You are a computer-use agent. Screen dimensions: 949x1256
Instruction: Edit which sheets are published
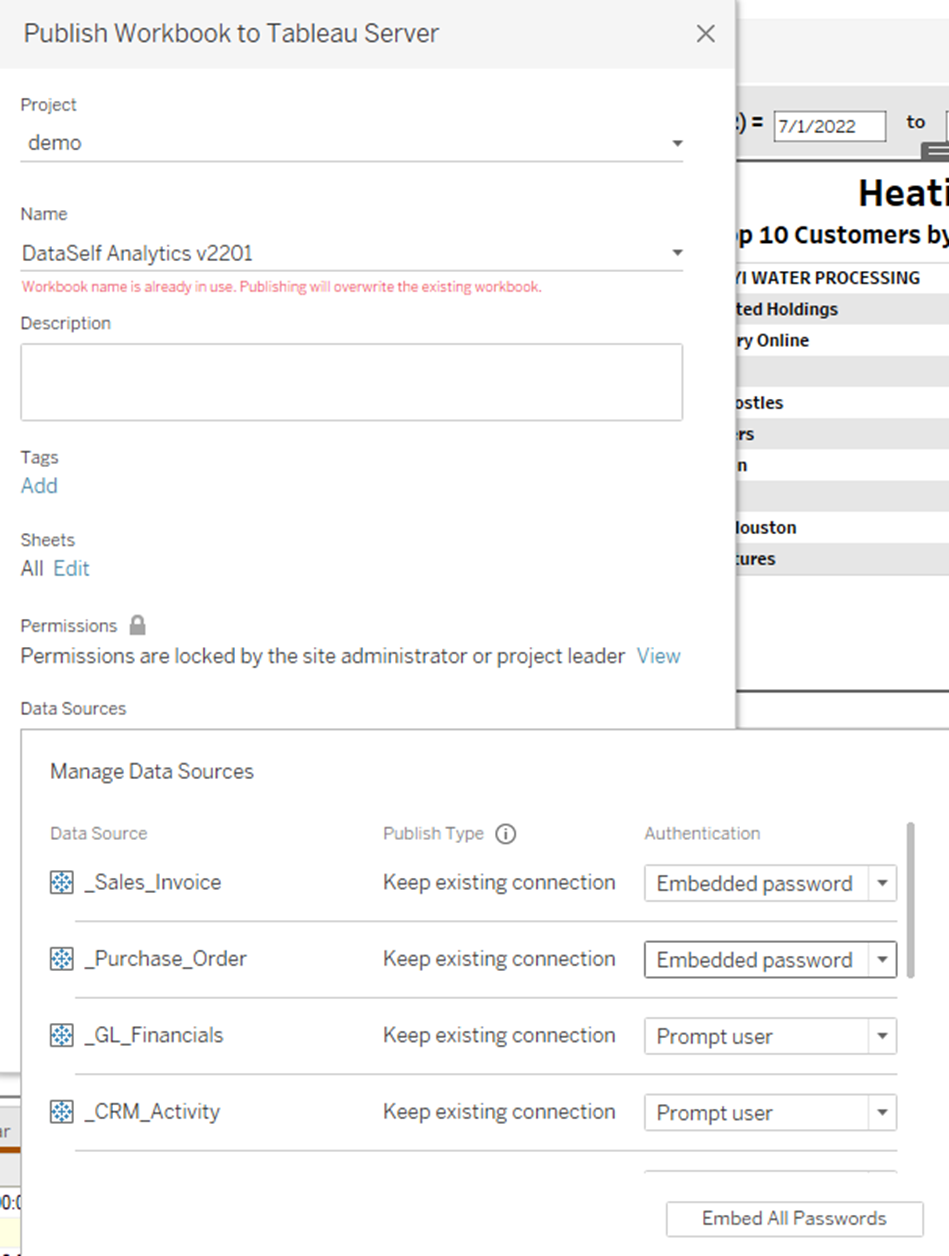[71, 568]
